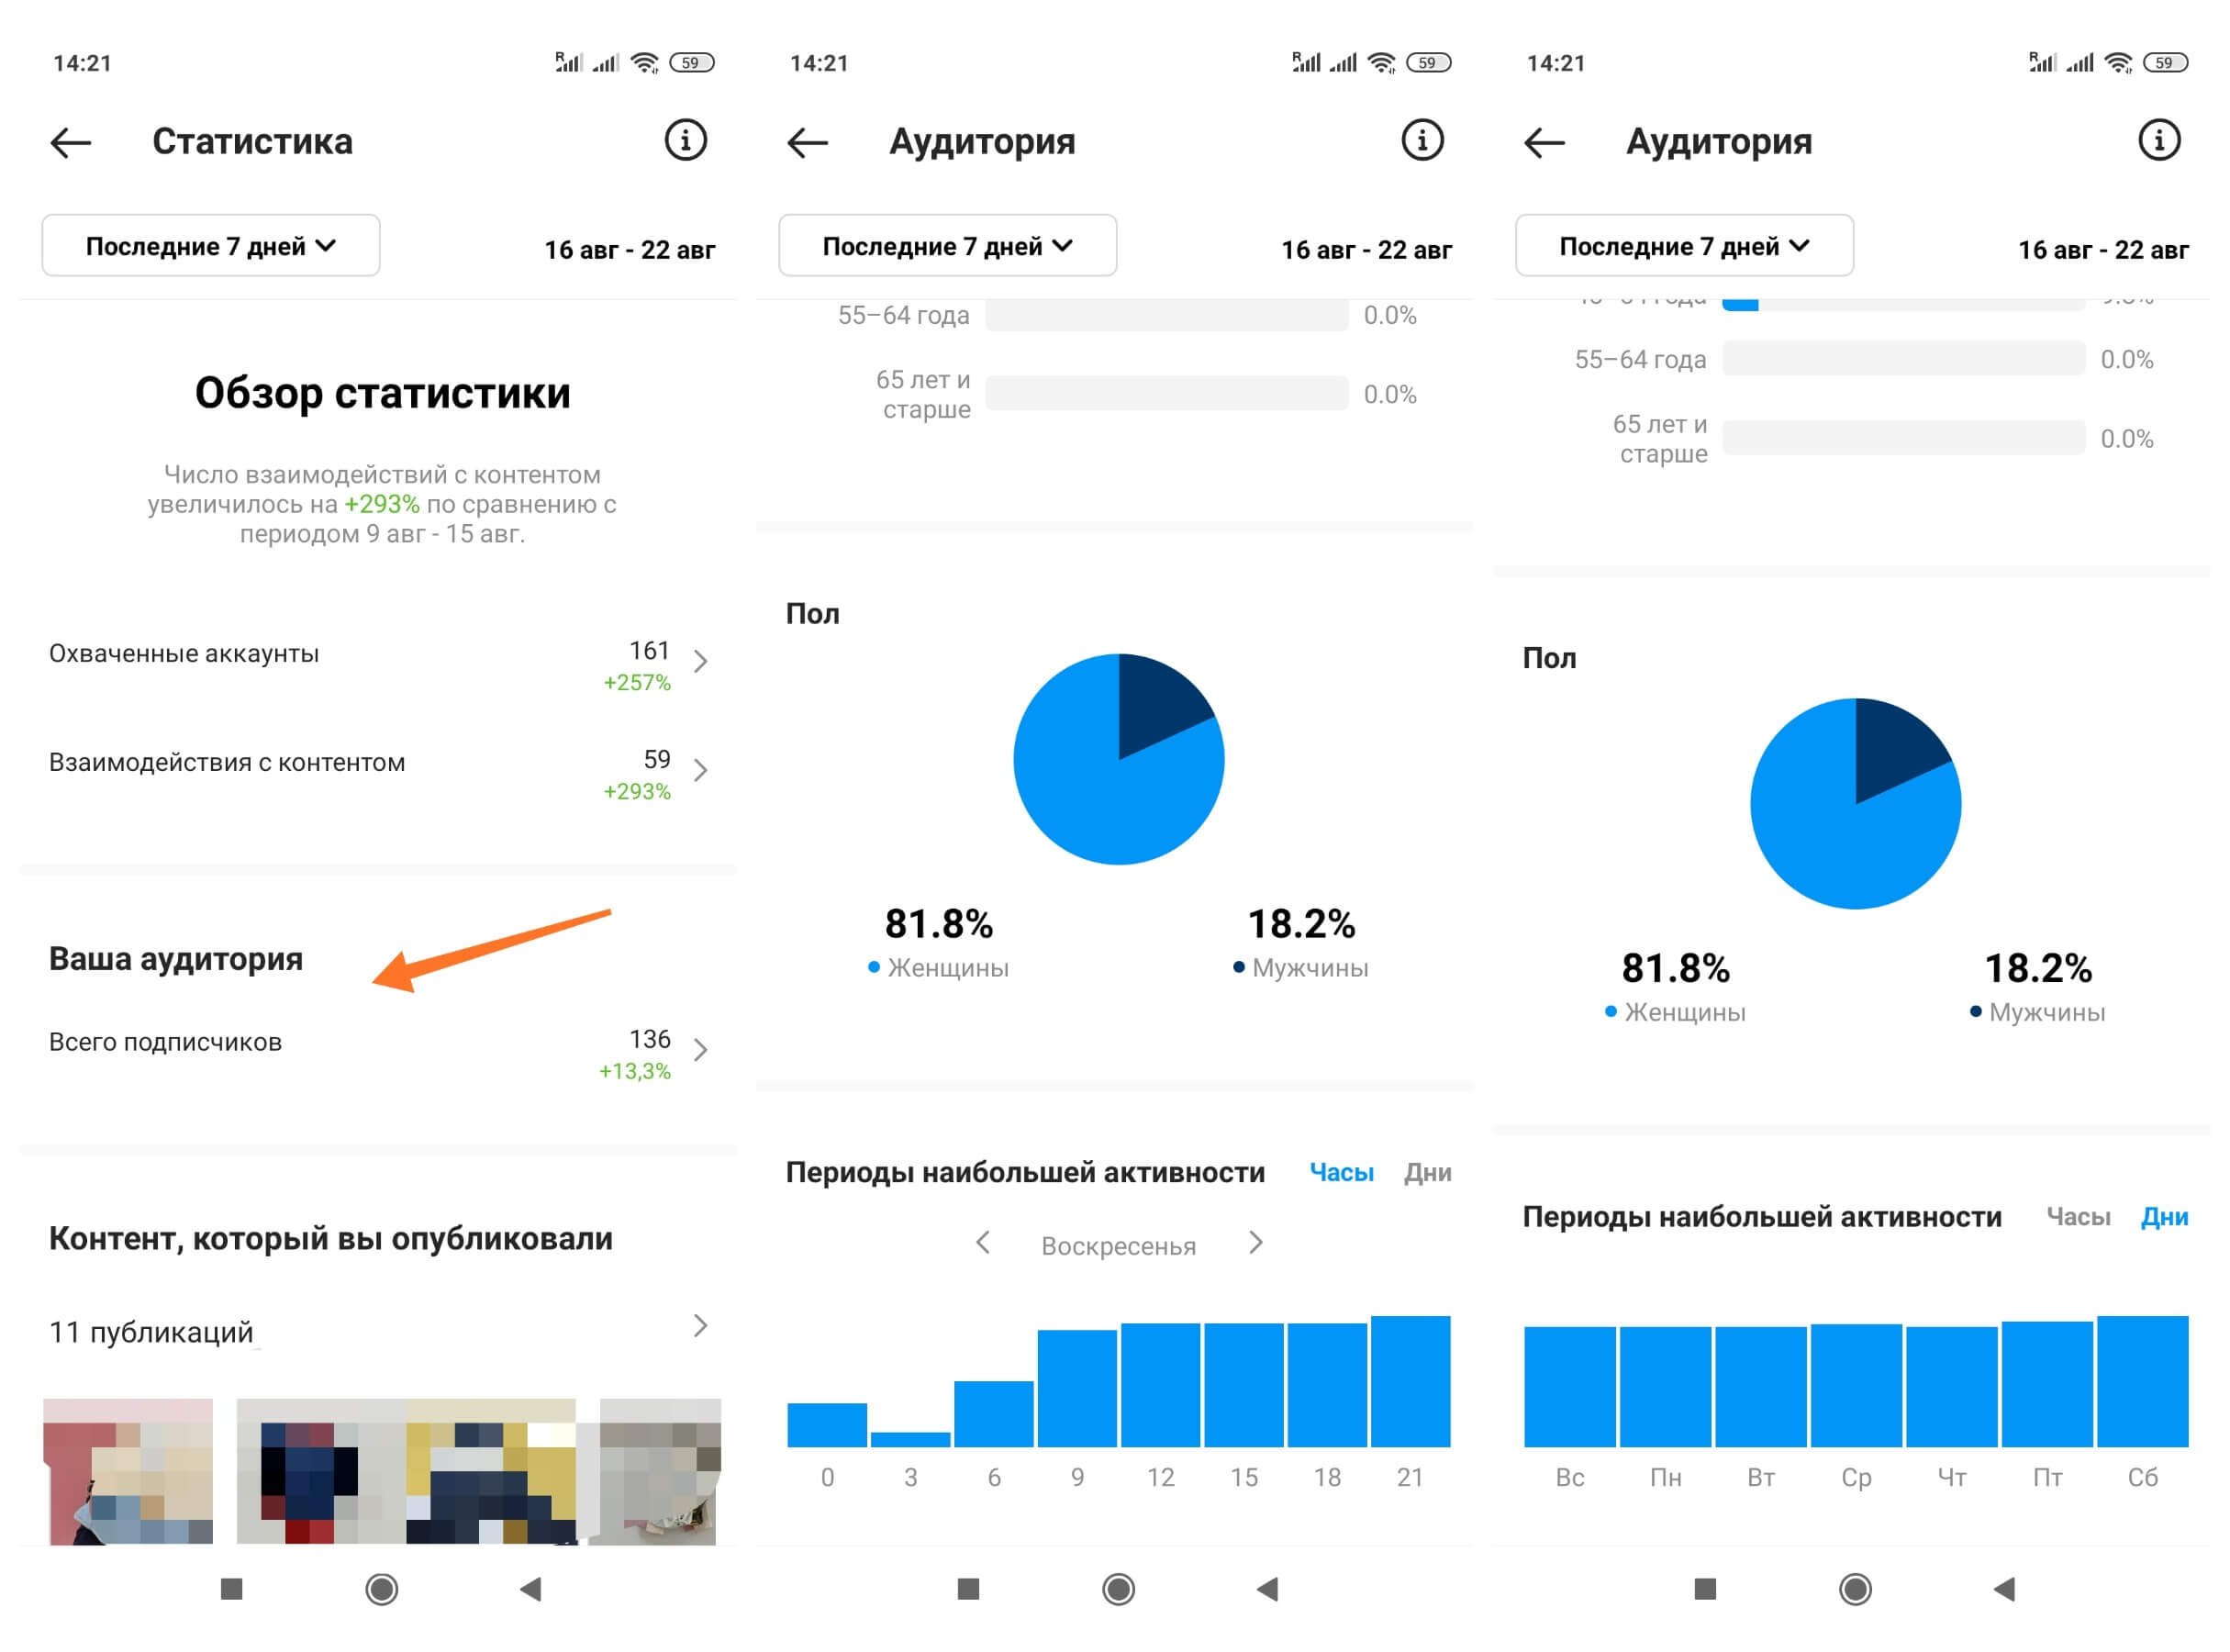Tap the 9 hour activity bar
Viewport: 2230px width, 1652px height.
(1078, 1389)
